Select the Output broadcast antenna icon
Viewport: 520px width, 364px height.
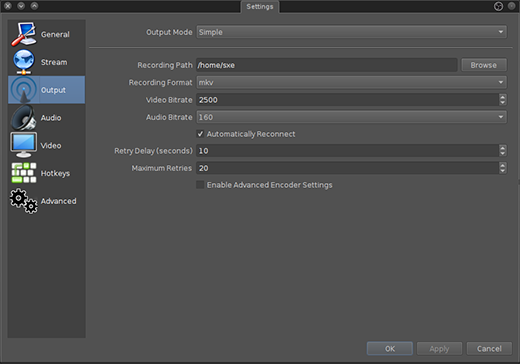pos(24,90)
